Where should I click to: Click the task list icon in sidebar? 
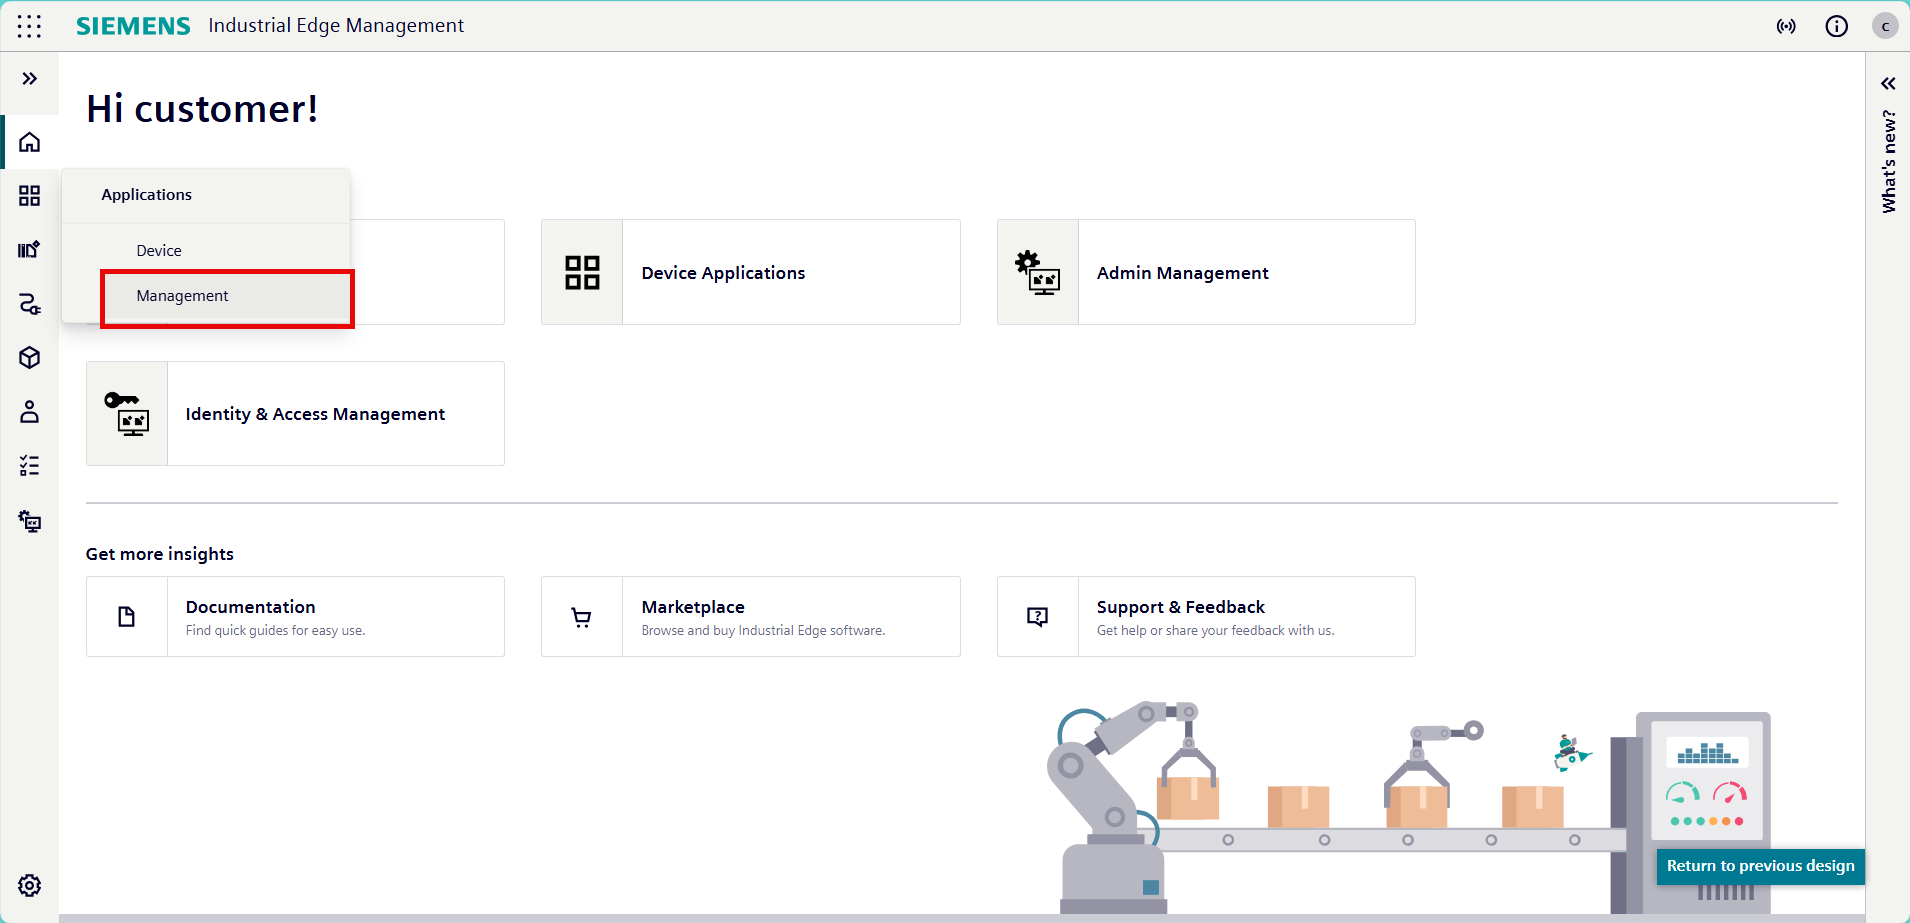tap(30, 465)
